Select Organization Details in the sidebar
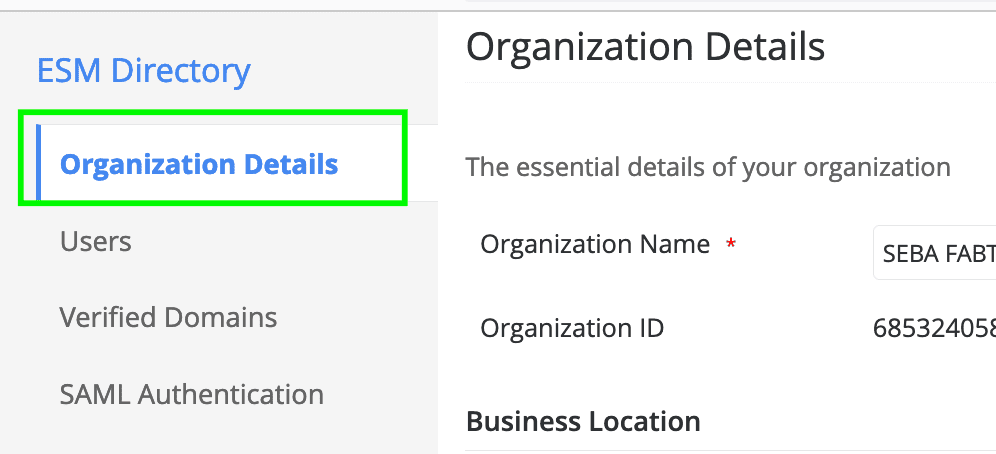This screenshot has width=996, height=454. coord(199,164)
